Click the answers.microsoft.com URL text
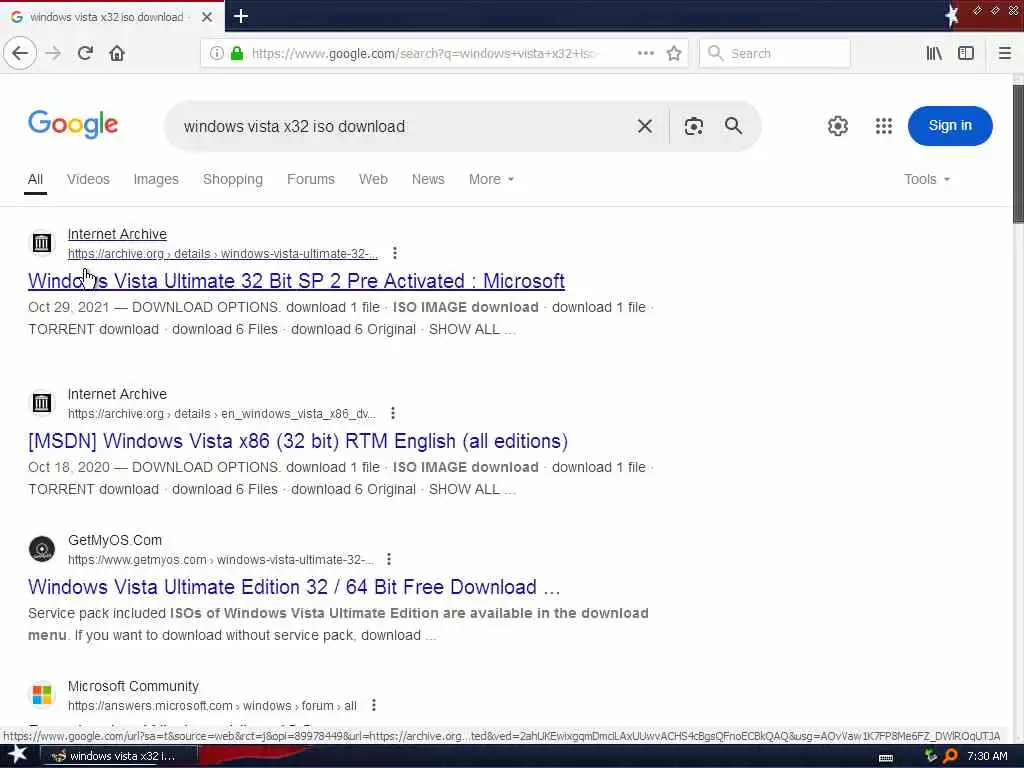The width and height of the screenshot is (1024, 768). 212,706
